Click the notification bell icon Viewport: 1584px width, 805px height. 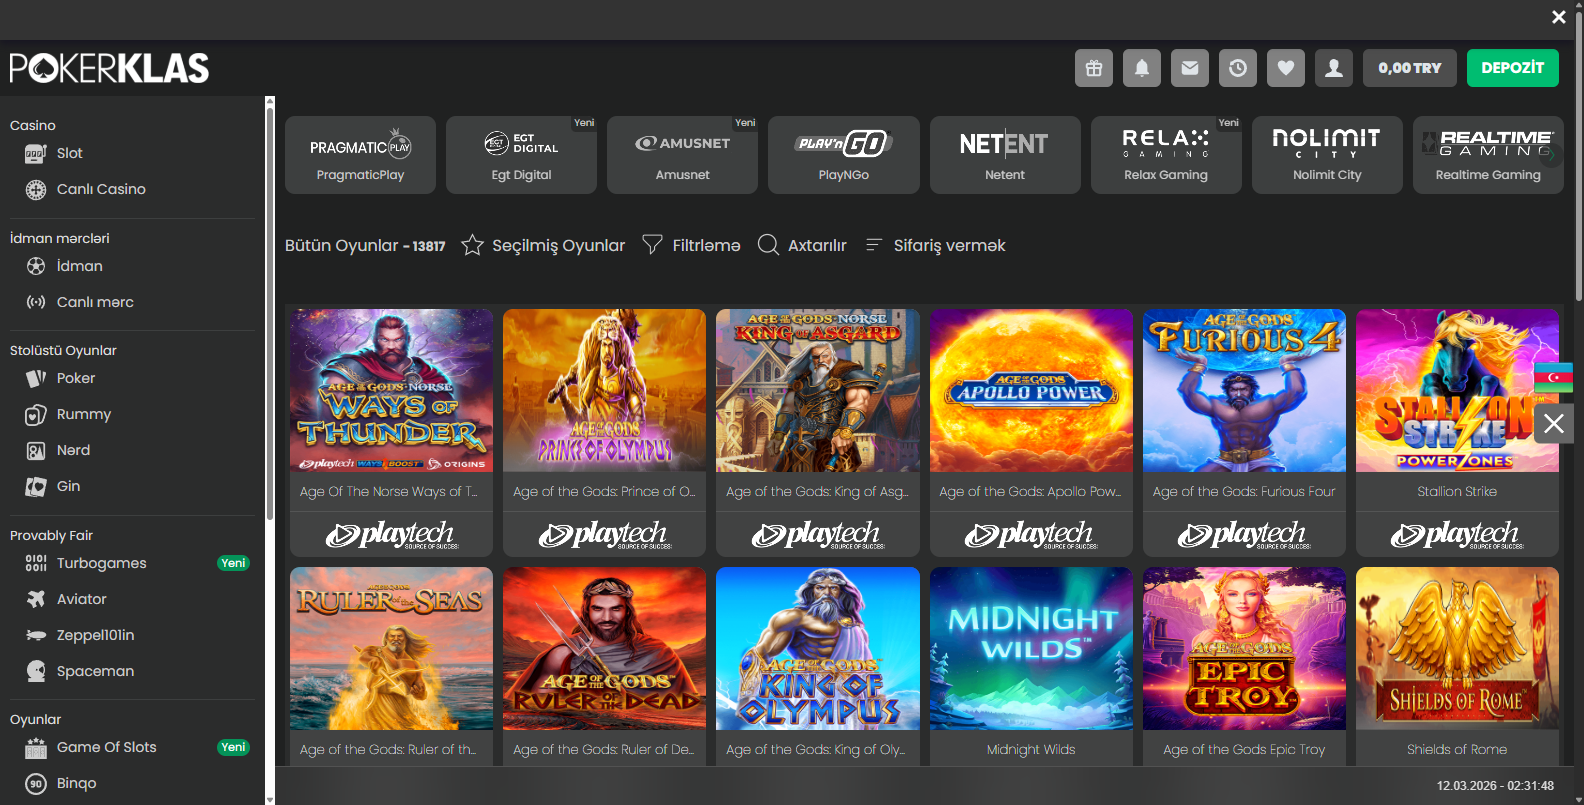1141,68
